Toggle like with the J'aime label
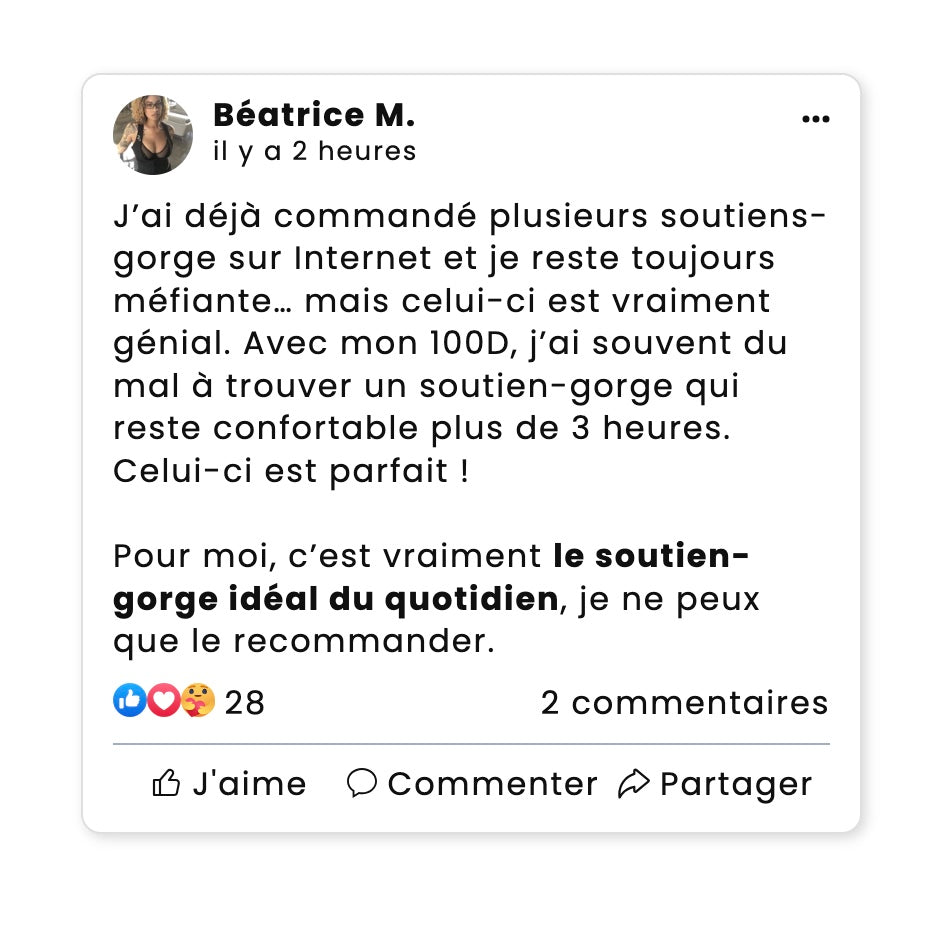 (249, 784)
